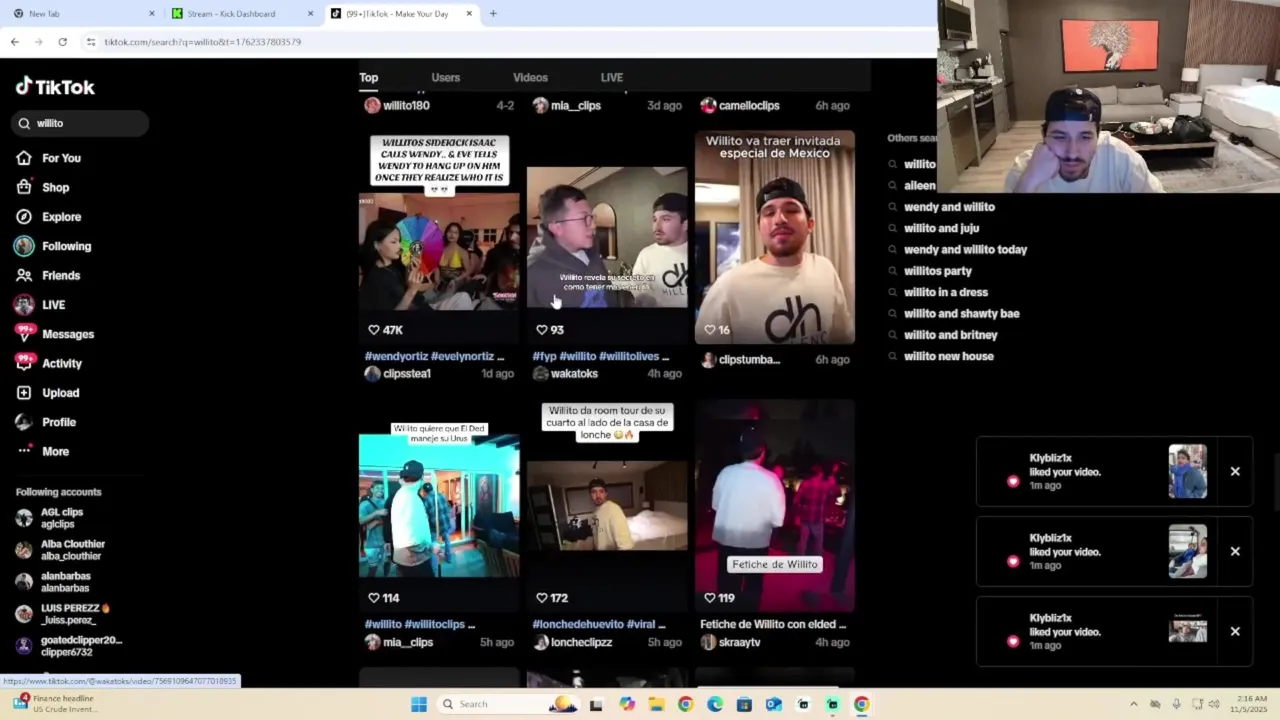Dismiss the middle Klybliz1x liked notification
This screenshot has width=1280, height=720.
(x=1235, y=551)
